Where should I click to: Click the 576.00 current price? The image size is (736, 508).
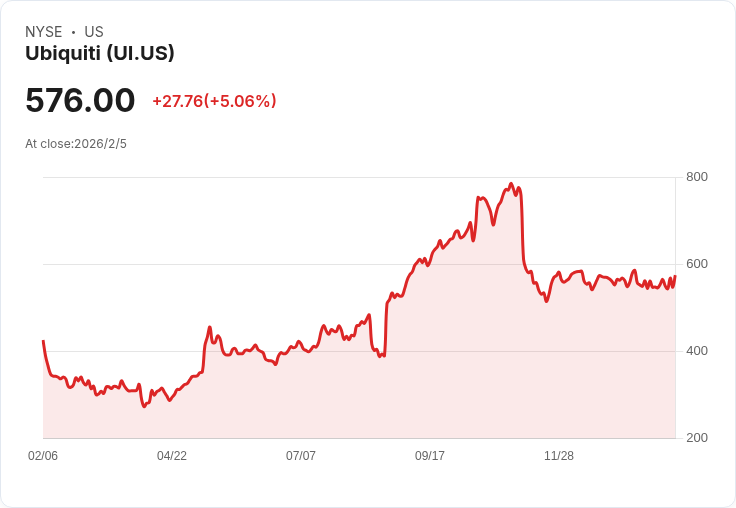coord(80,100)
